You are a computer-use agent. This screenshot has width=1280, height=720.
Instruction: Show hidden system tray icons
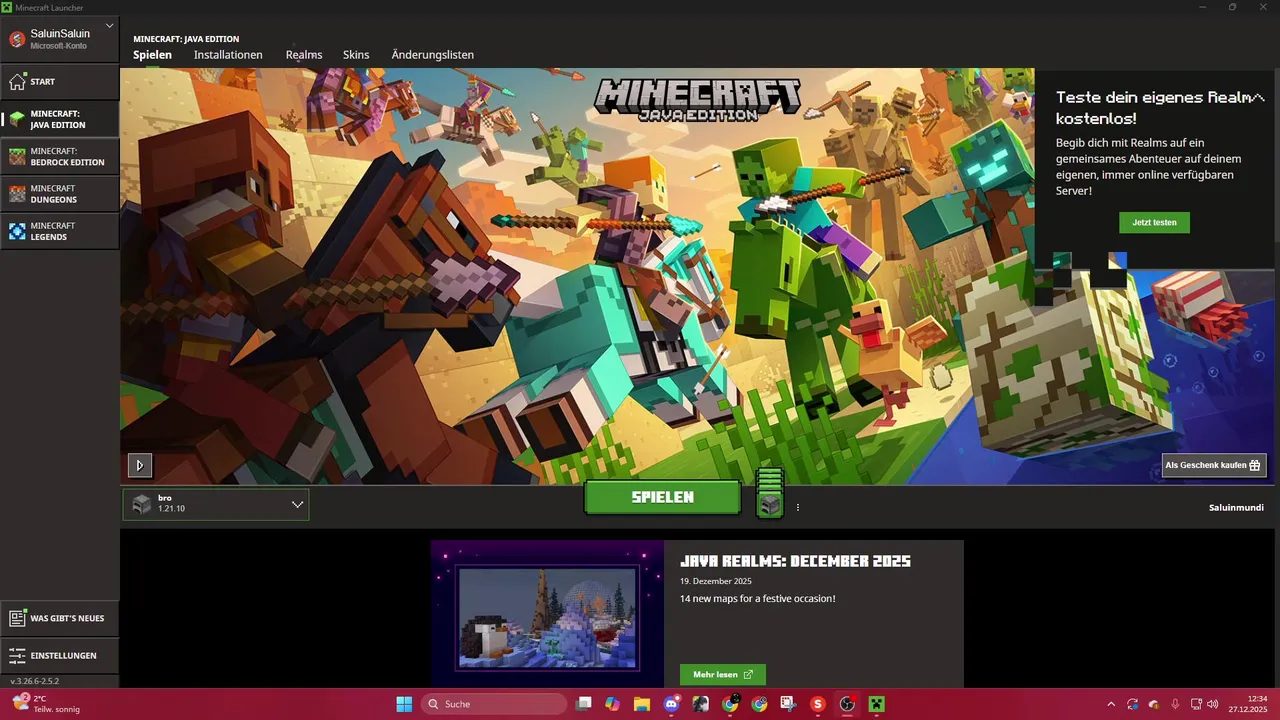(1110, 704)
